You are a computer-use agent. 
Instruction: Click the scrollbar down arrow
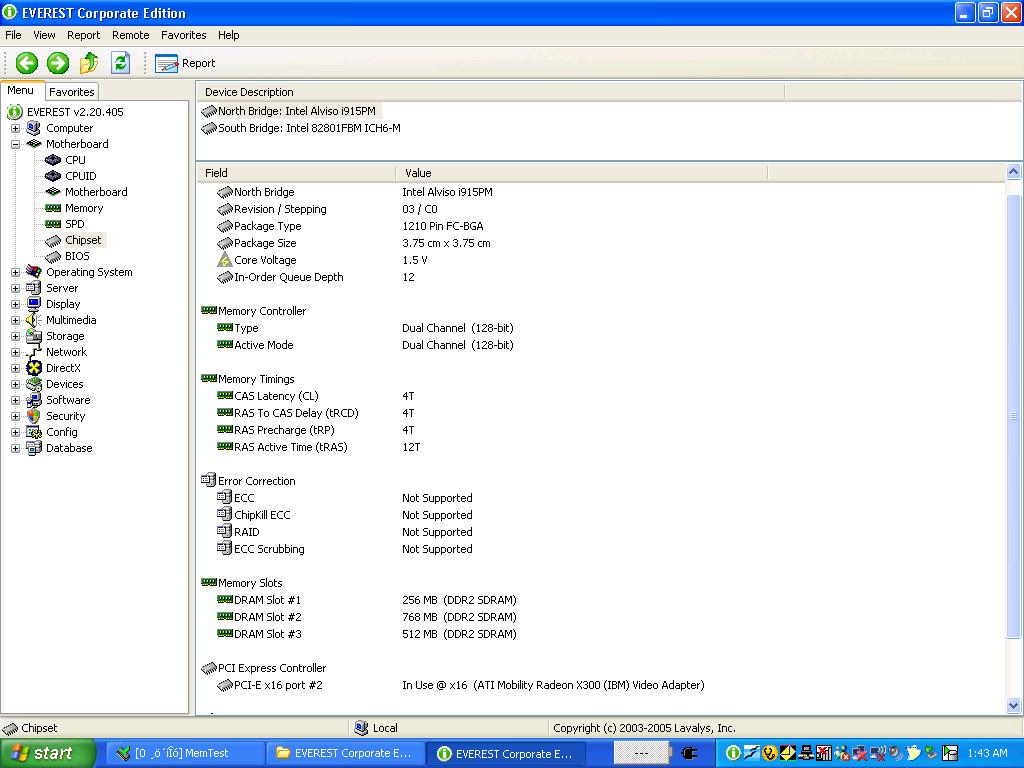(1014, 706)
